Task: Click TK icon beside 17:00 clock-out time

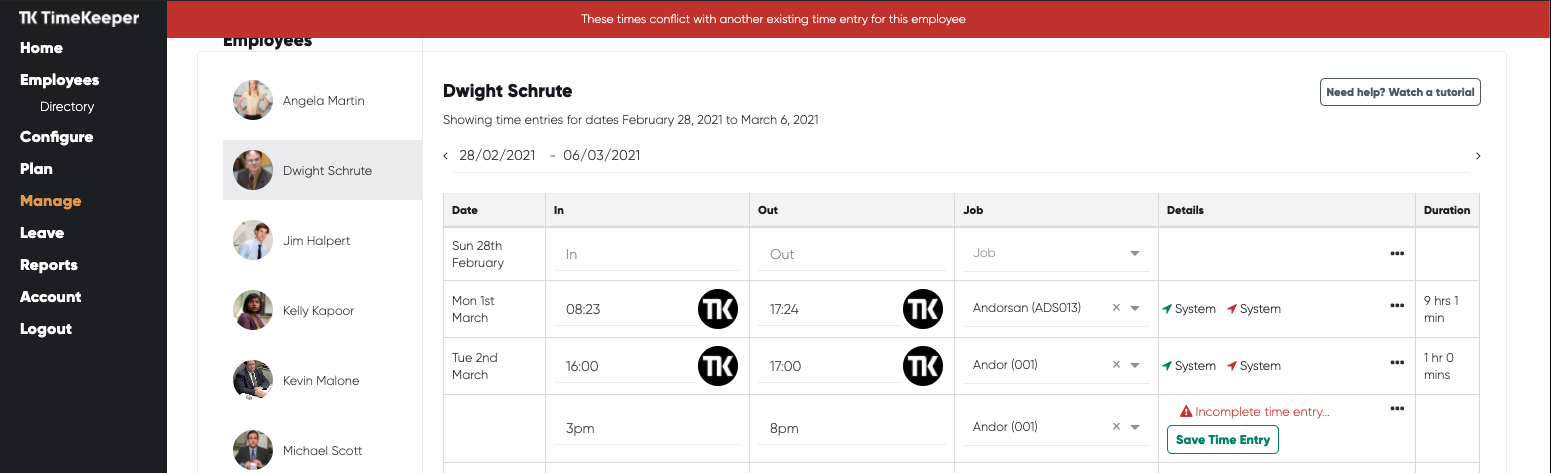Action: (923, 366)
